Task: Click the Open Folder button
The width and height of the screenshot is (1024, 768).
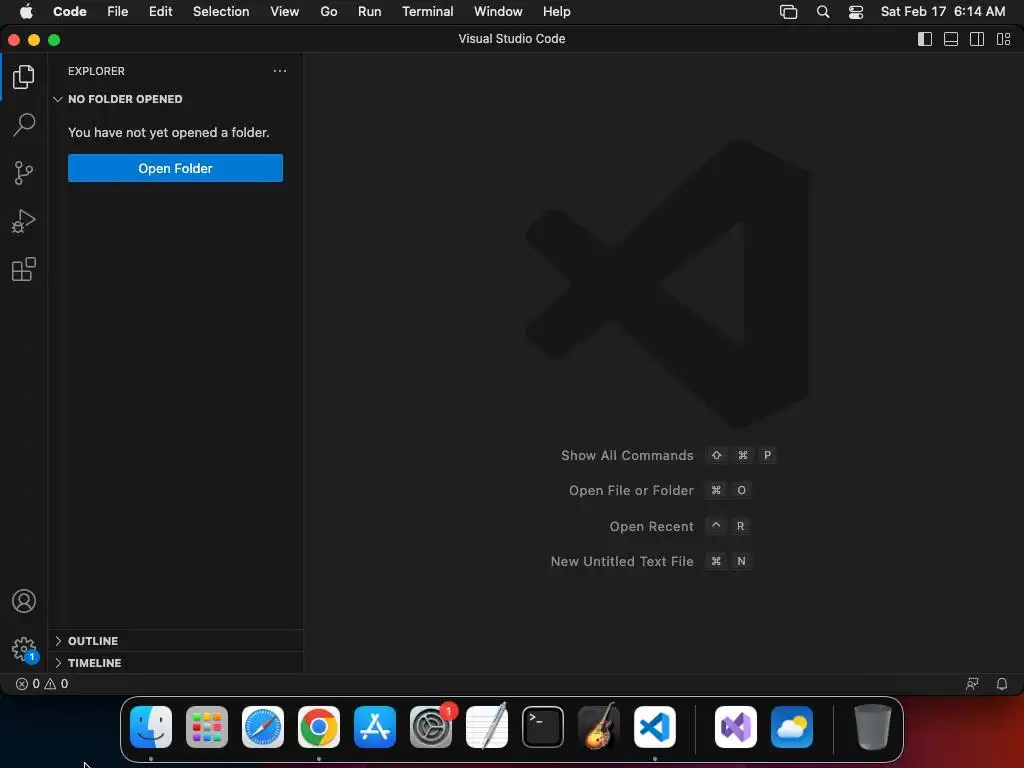Action: (175, 168)
